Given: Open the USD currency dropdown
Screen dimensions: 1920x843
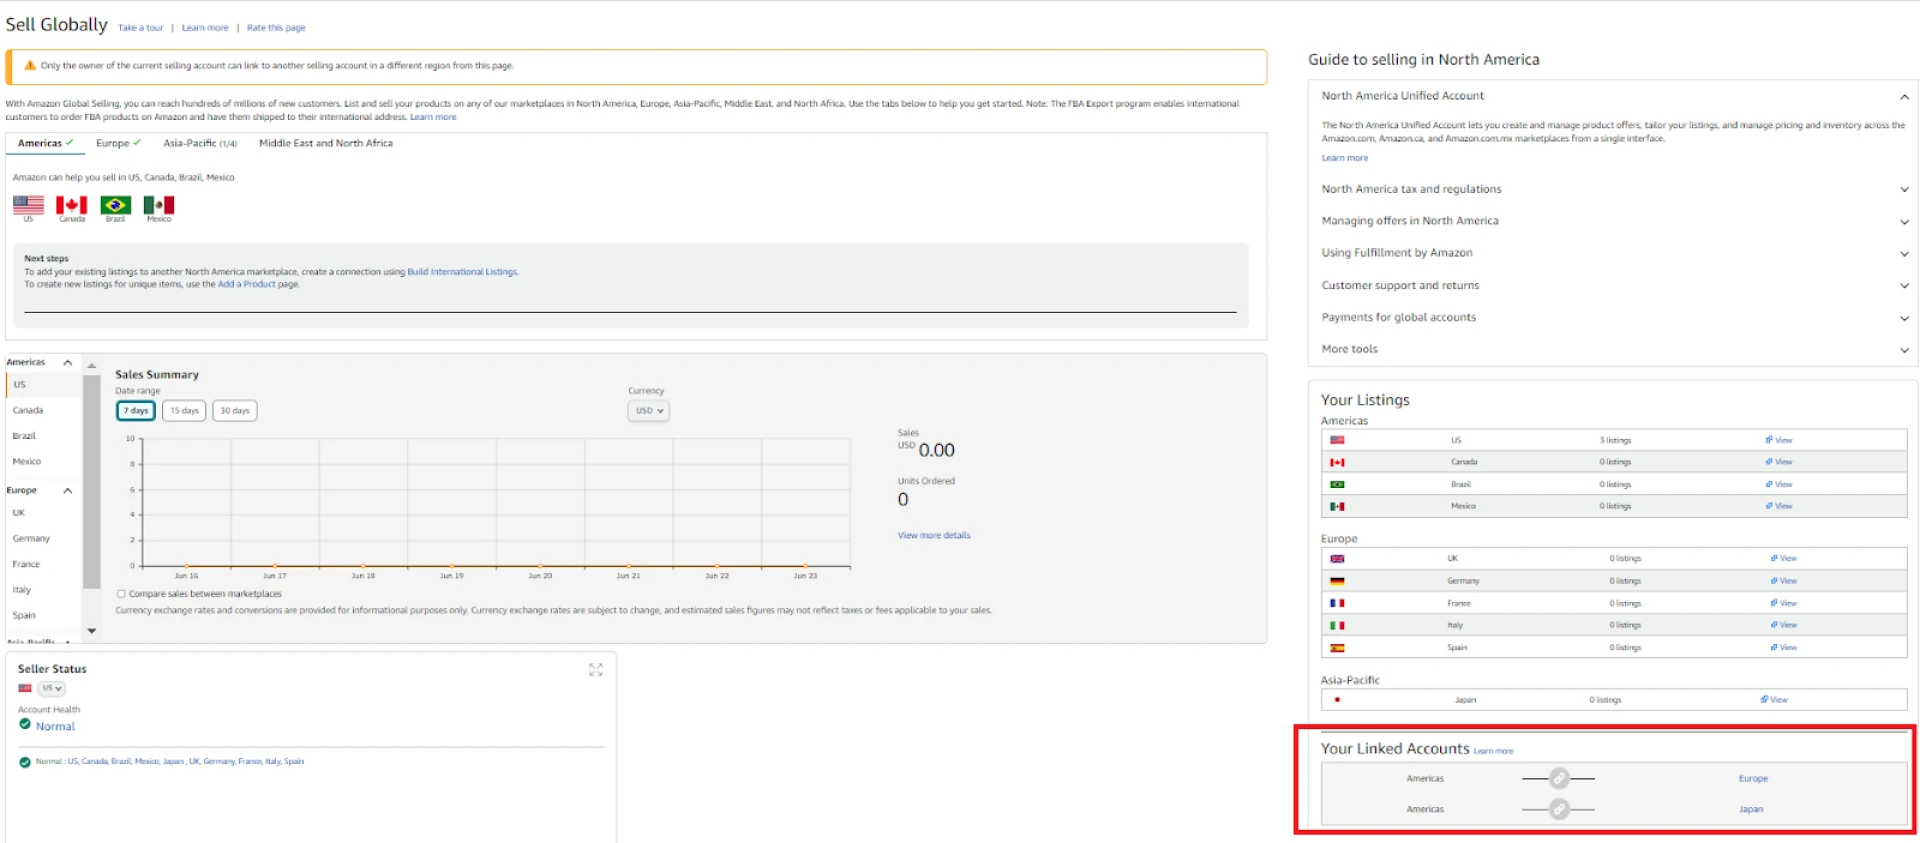Looking at the screenshot, I should pyautogui.click(x=649, y=411).
